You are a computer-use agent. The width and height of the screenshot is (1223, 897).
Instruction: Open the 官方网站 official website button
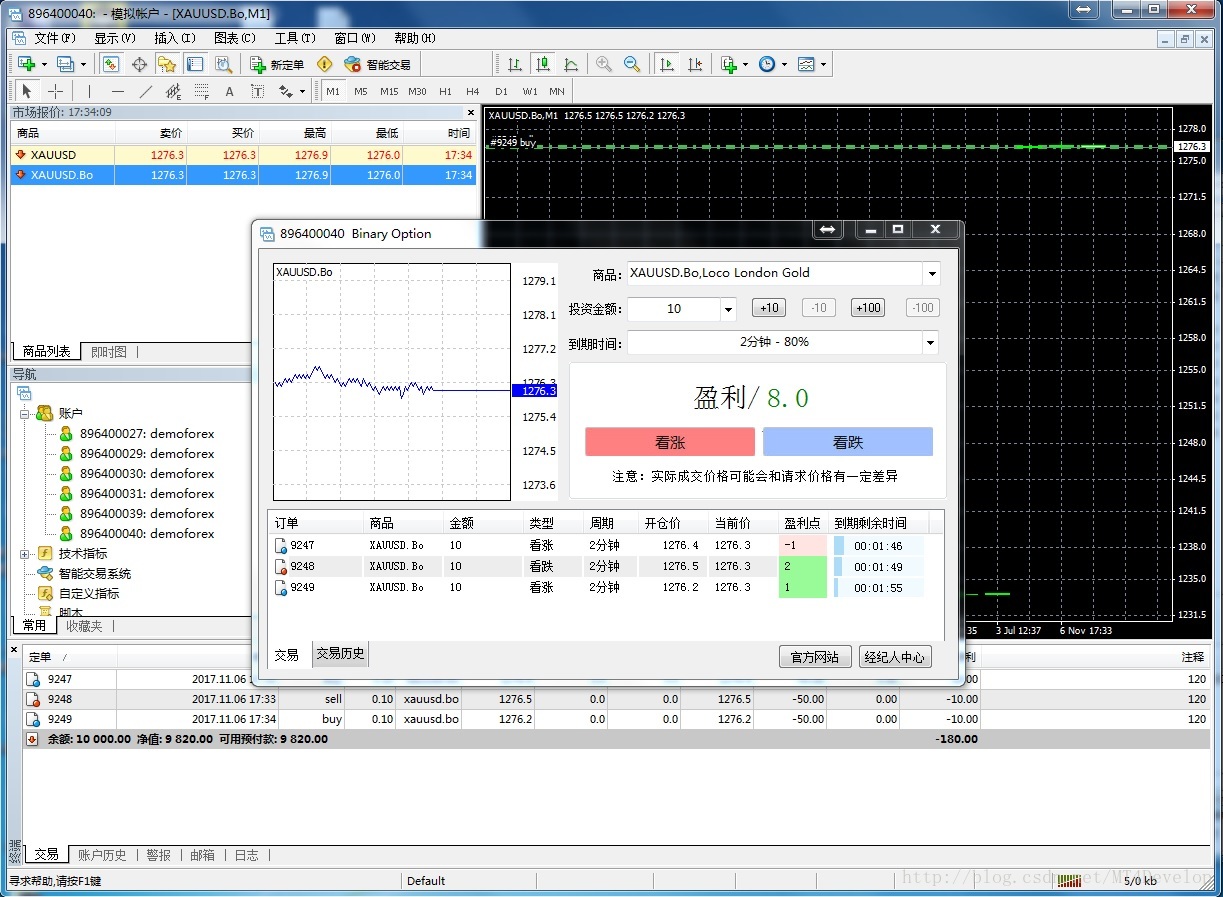pyautogui.click(x=815, y=657)
